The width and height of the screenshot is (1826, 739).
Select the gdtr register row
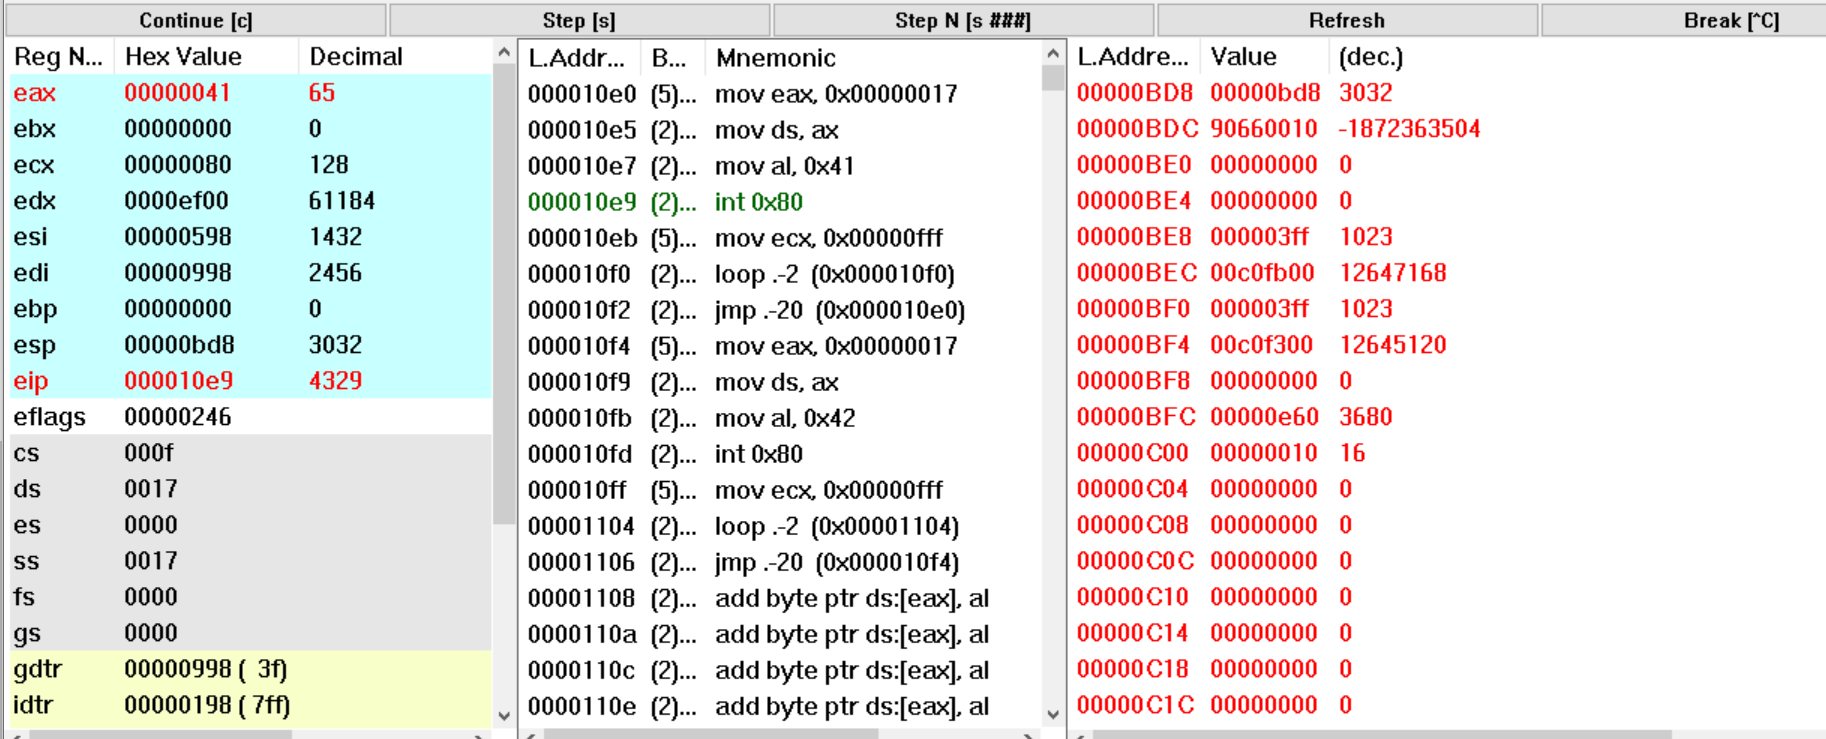pos(250,669)
